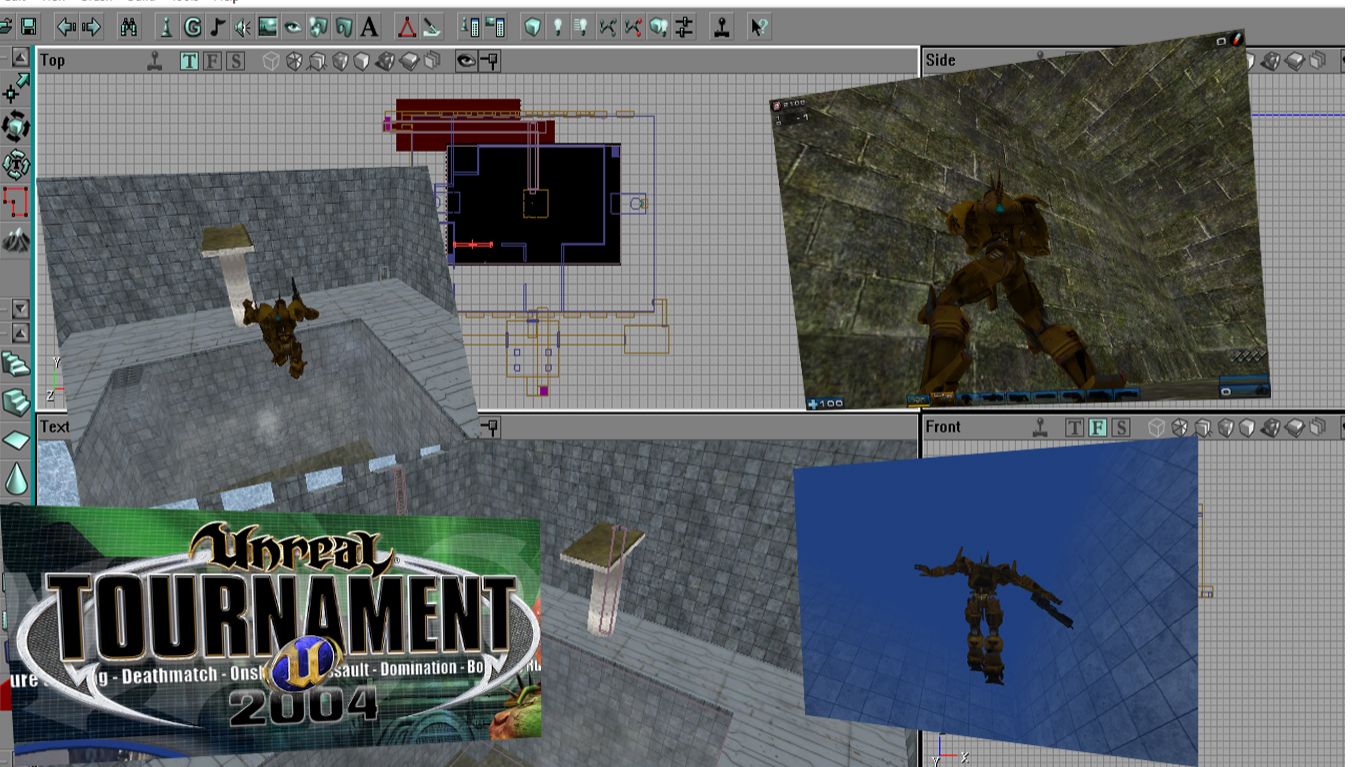Open the UnrealScript editor icon
Screen dimensions: 1366x767
(x=432, y=27)
